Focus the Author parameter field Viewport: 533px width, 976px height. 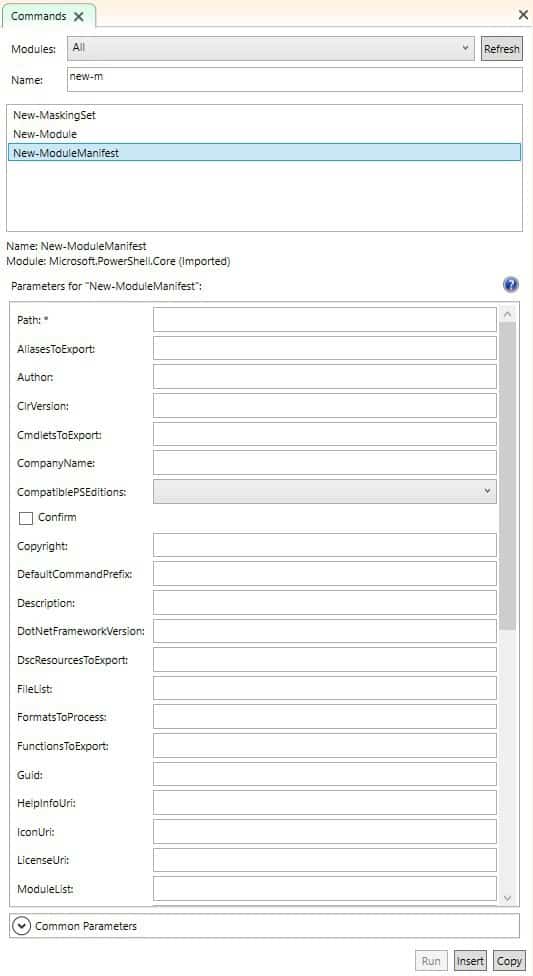pos(324,377)
